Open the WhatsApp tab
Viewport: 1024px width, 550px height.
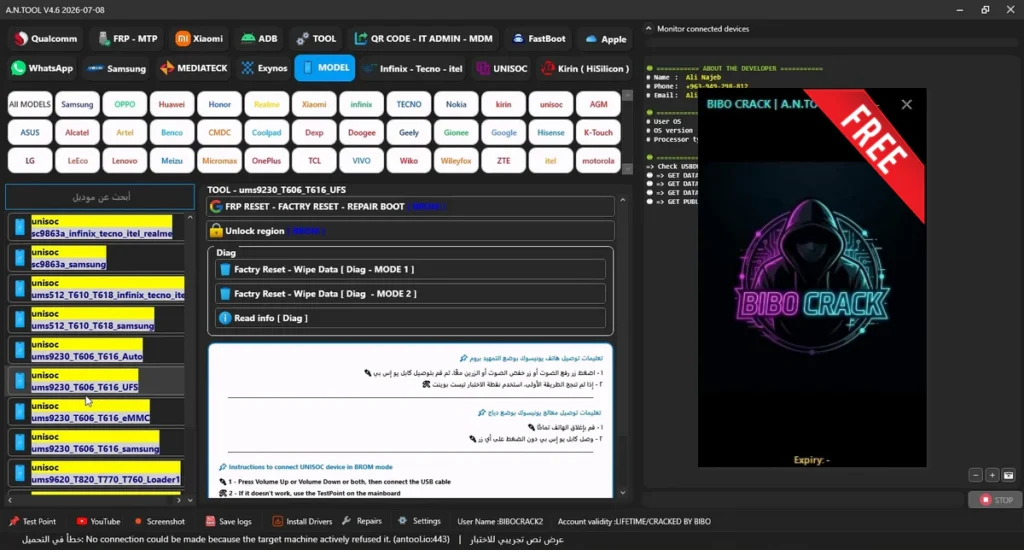42,68
